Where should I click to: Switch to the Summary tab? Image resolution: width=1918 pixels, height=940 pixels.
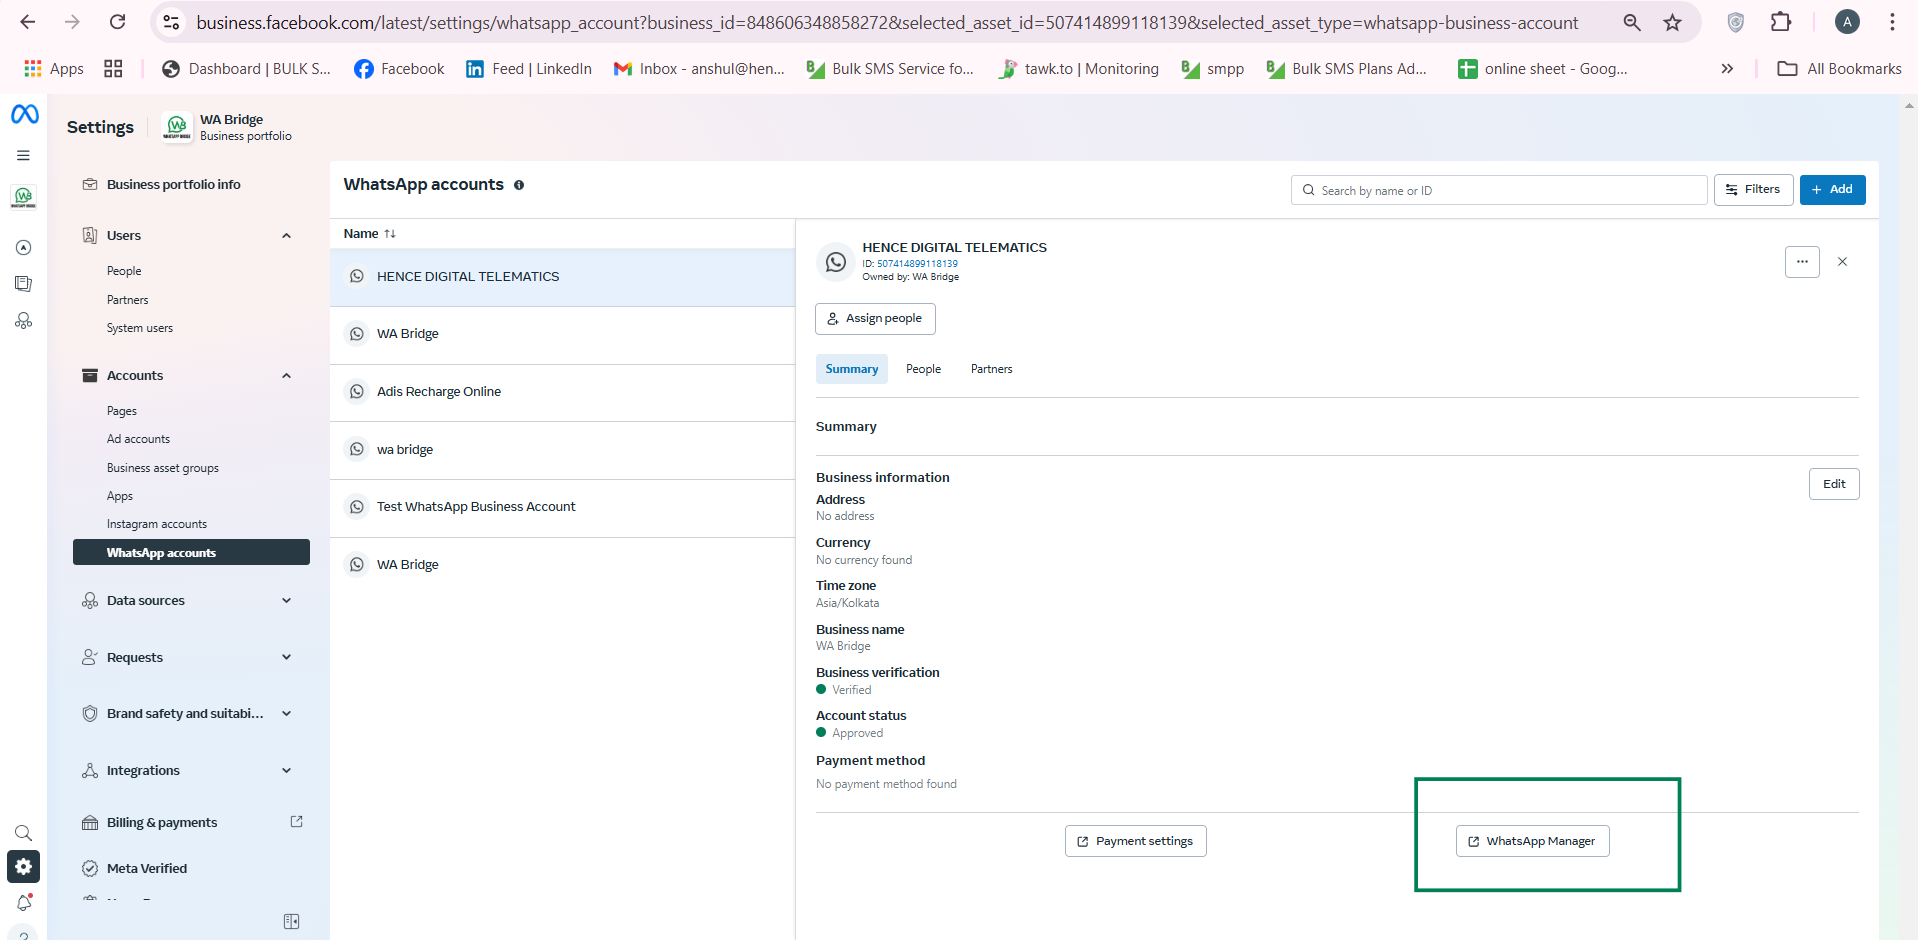click(x=851, y=369)
